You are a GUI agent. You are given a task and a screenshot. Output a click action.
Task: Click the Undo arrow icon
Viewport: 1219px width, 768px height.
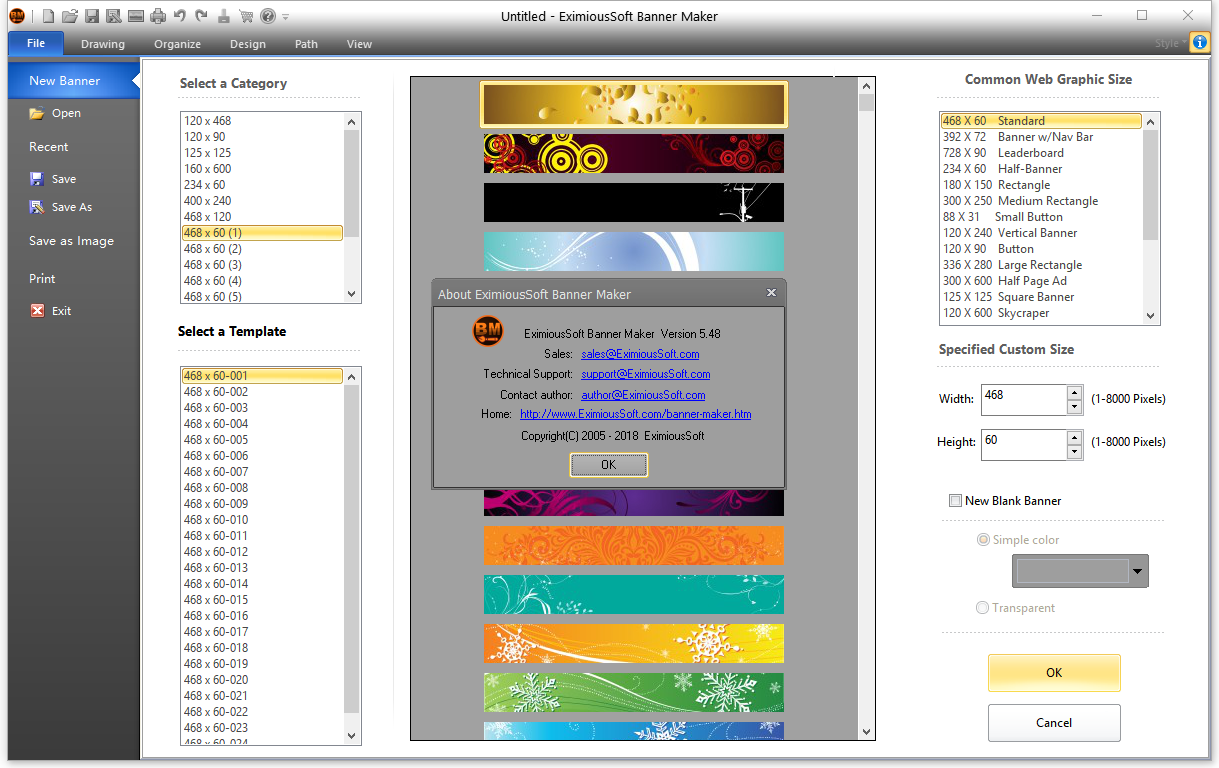179,16
